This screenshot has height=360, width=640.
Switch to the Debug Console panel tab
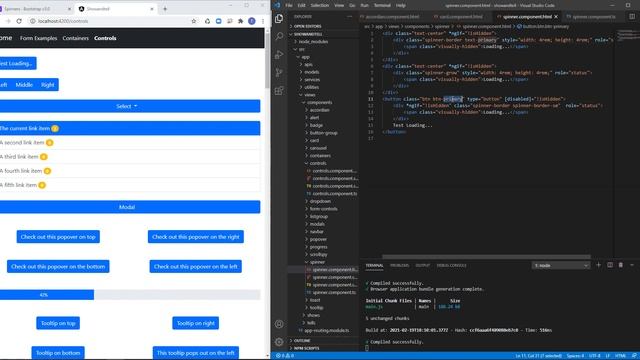click(x=451, y=265)
